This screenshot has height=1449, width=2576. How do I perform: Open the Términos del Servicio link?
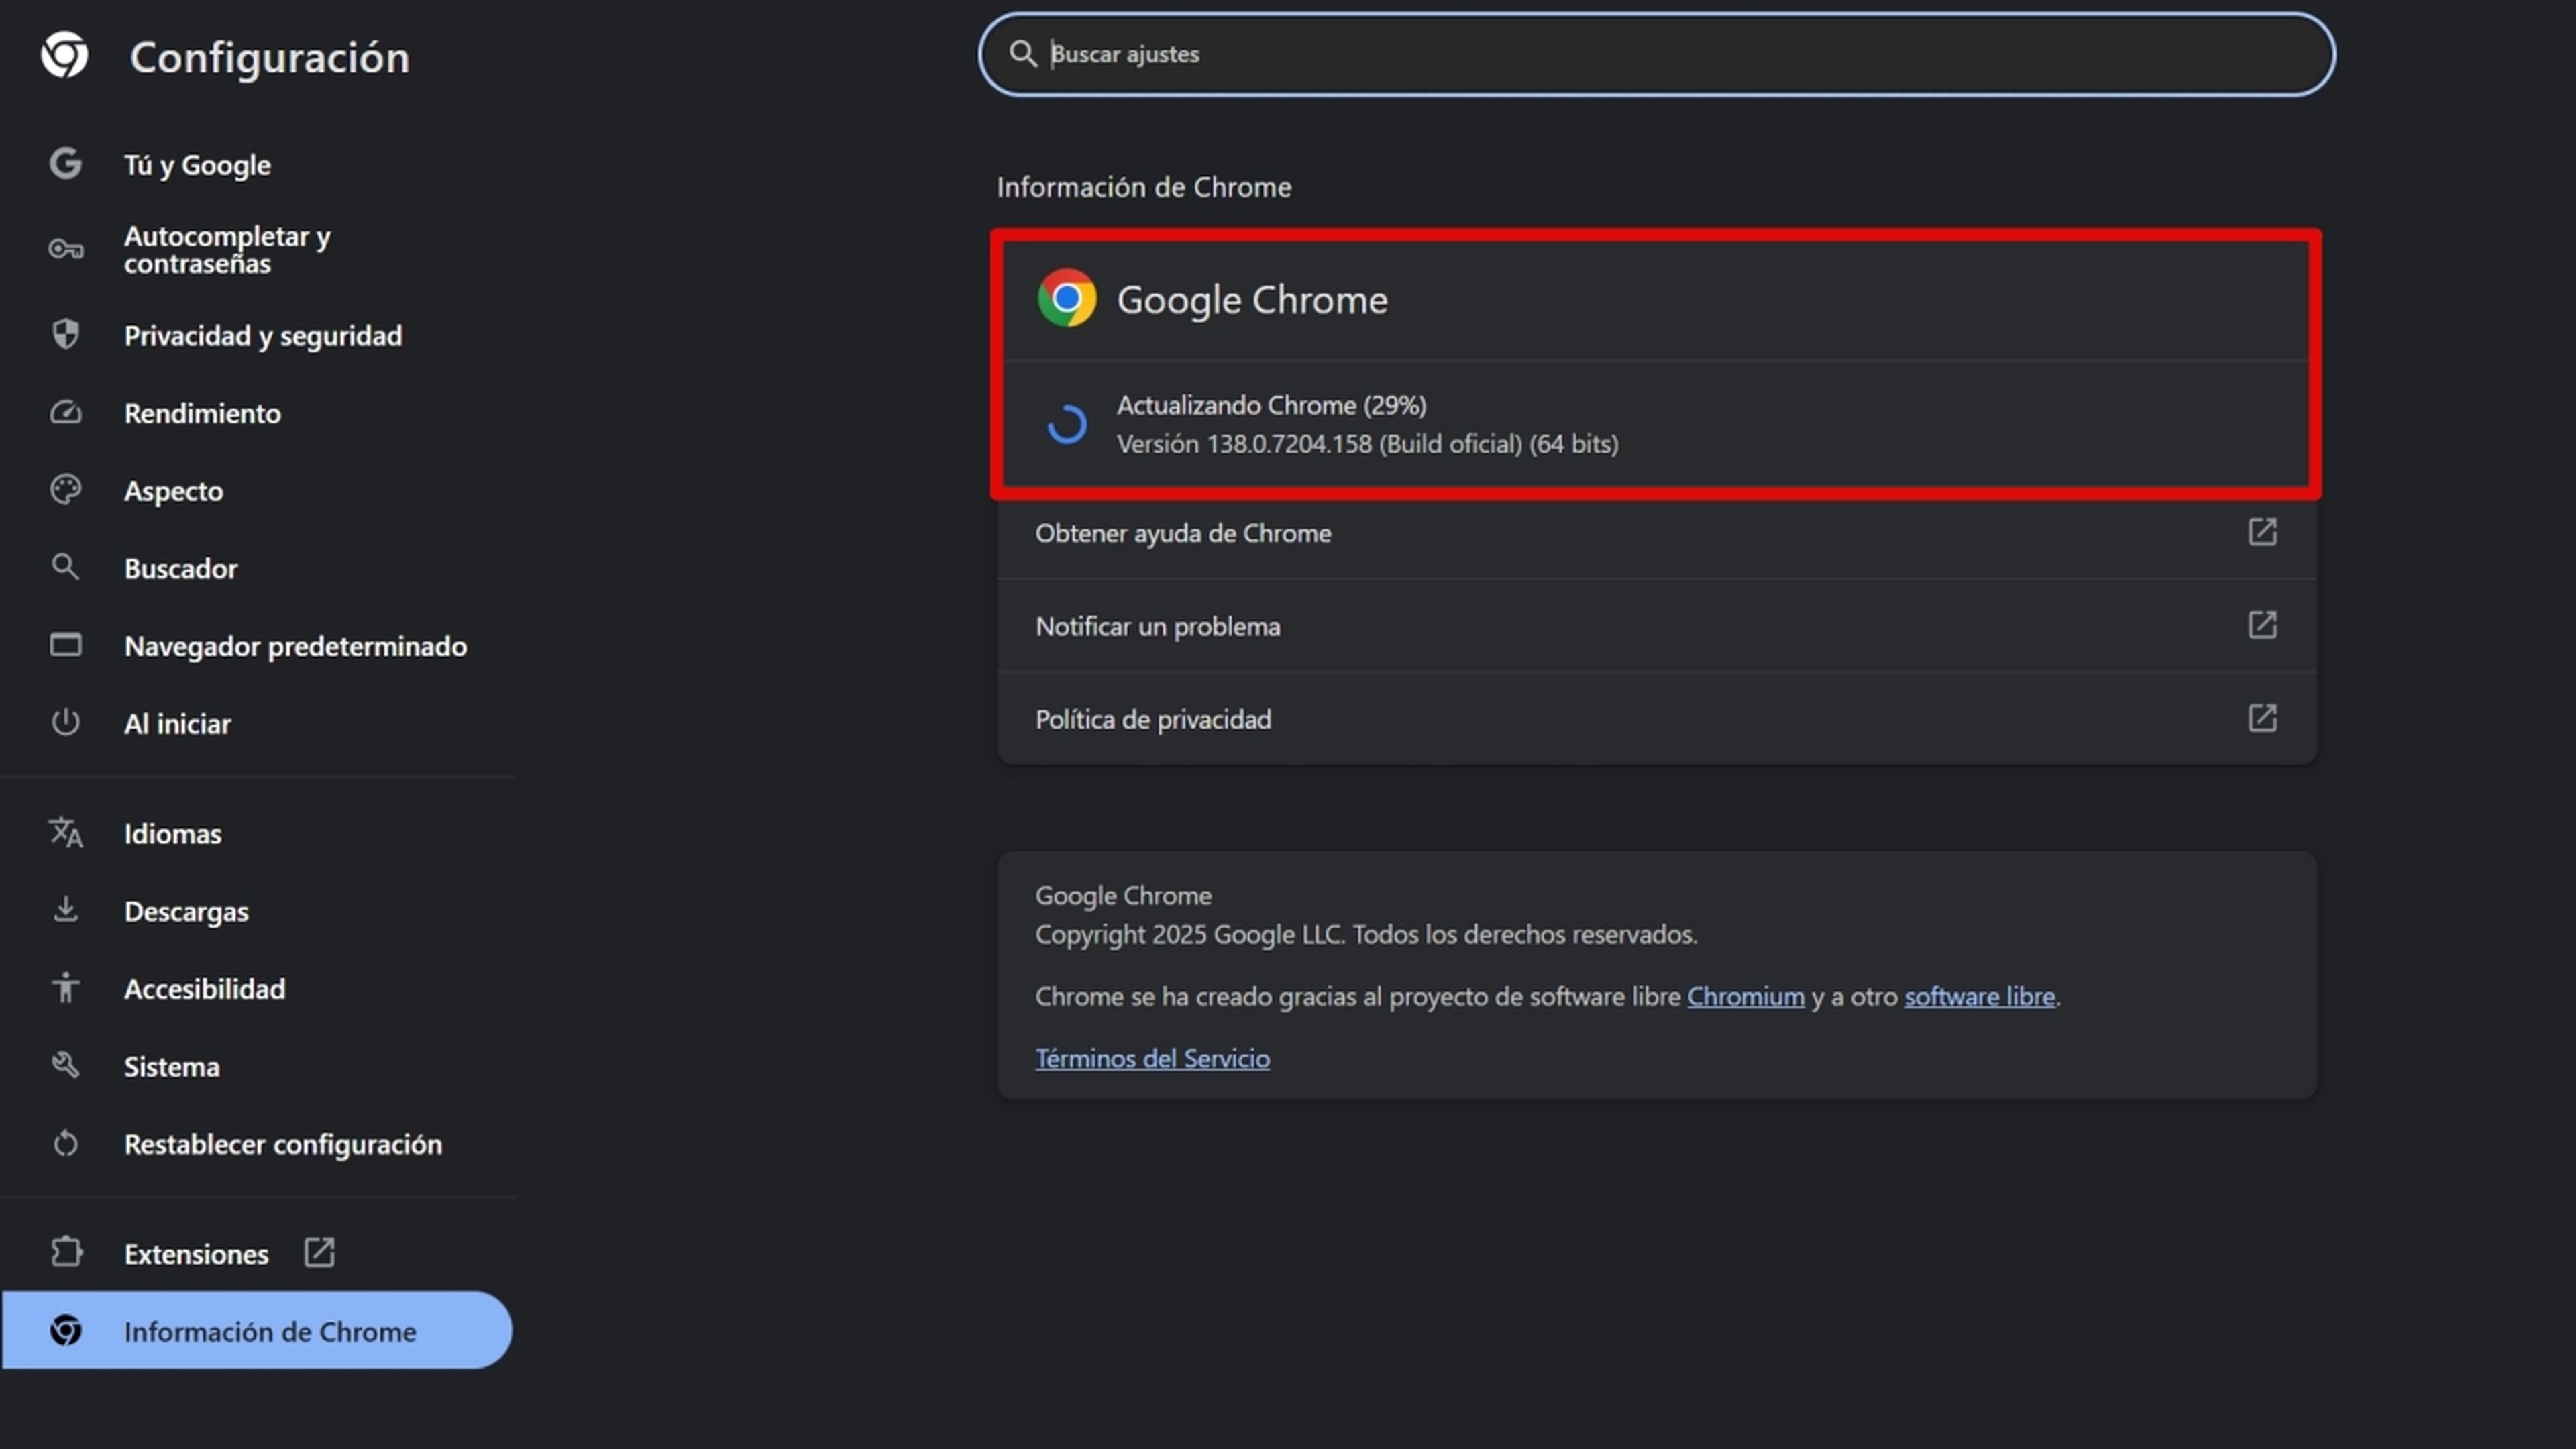coord(1152,1058)
